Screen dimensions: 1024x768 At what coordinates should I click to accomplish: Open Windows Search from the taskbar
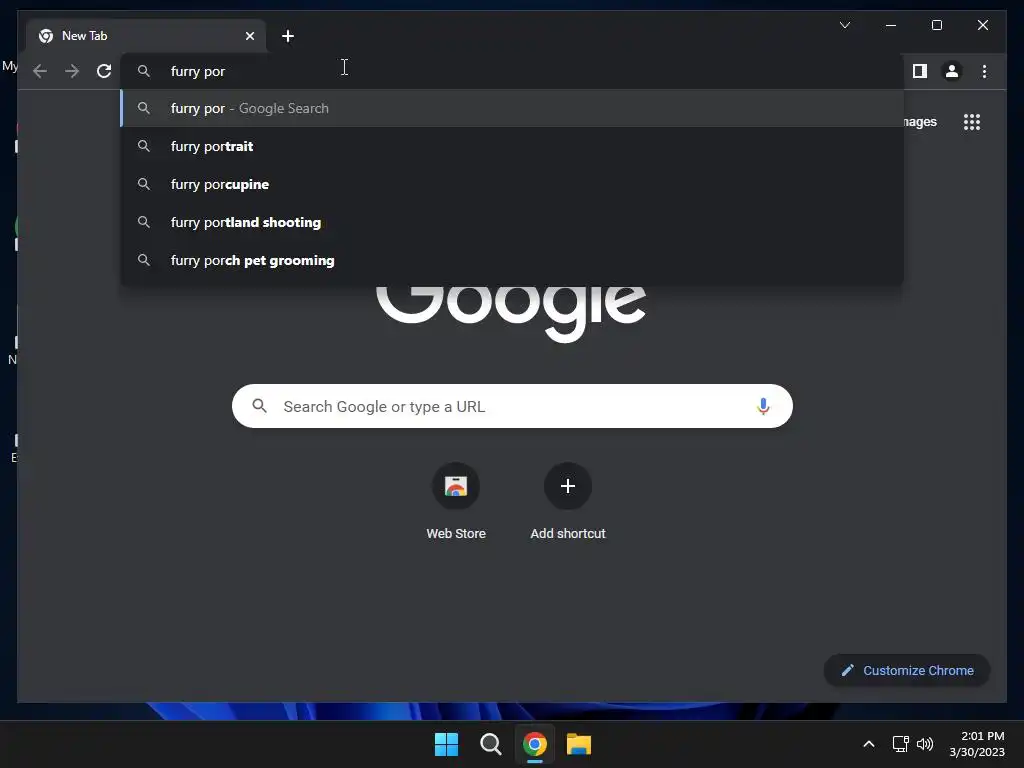point(490,744)
